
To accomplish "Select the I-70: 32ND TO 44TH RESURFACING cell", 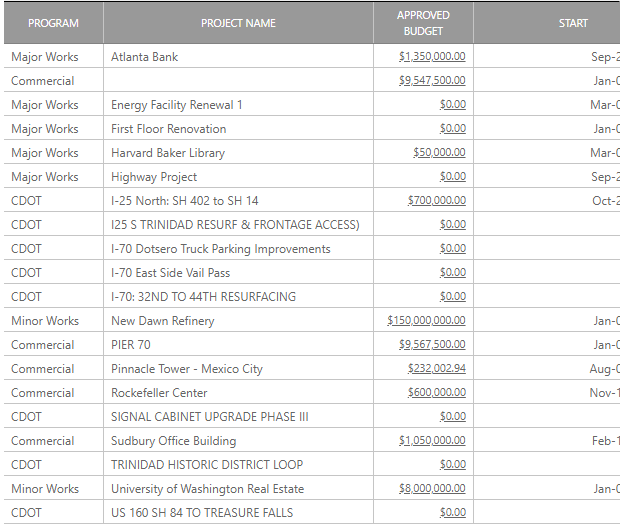I will tap(238, 297).
